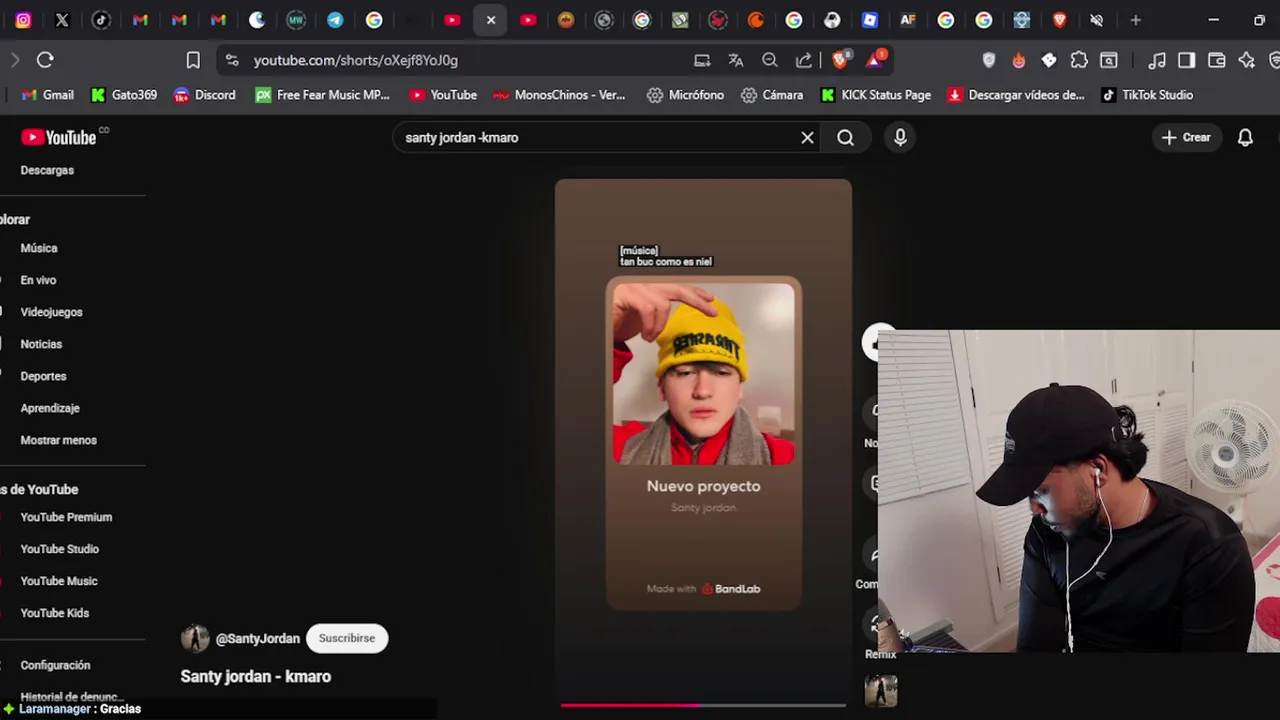Open the browser extensions puzzle icon
The height and width of the screenshot is (720, 1280).
1079,60
